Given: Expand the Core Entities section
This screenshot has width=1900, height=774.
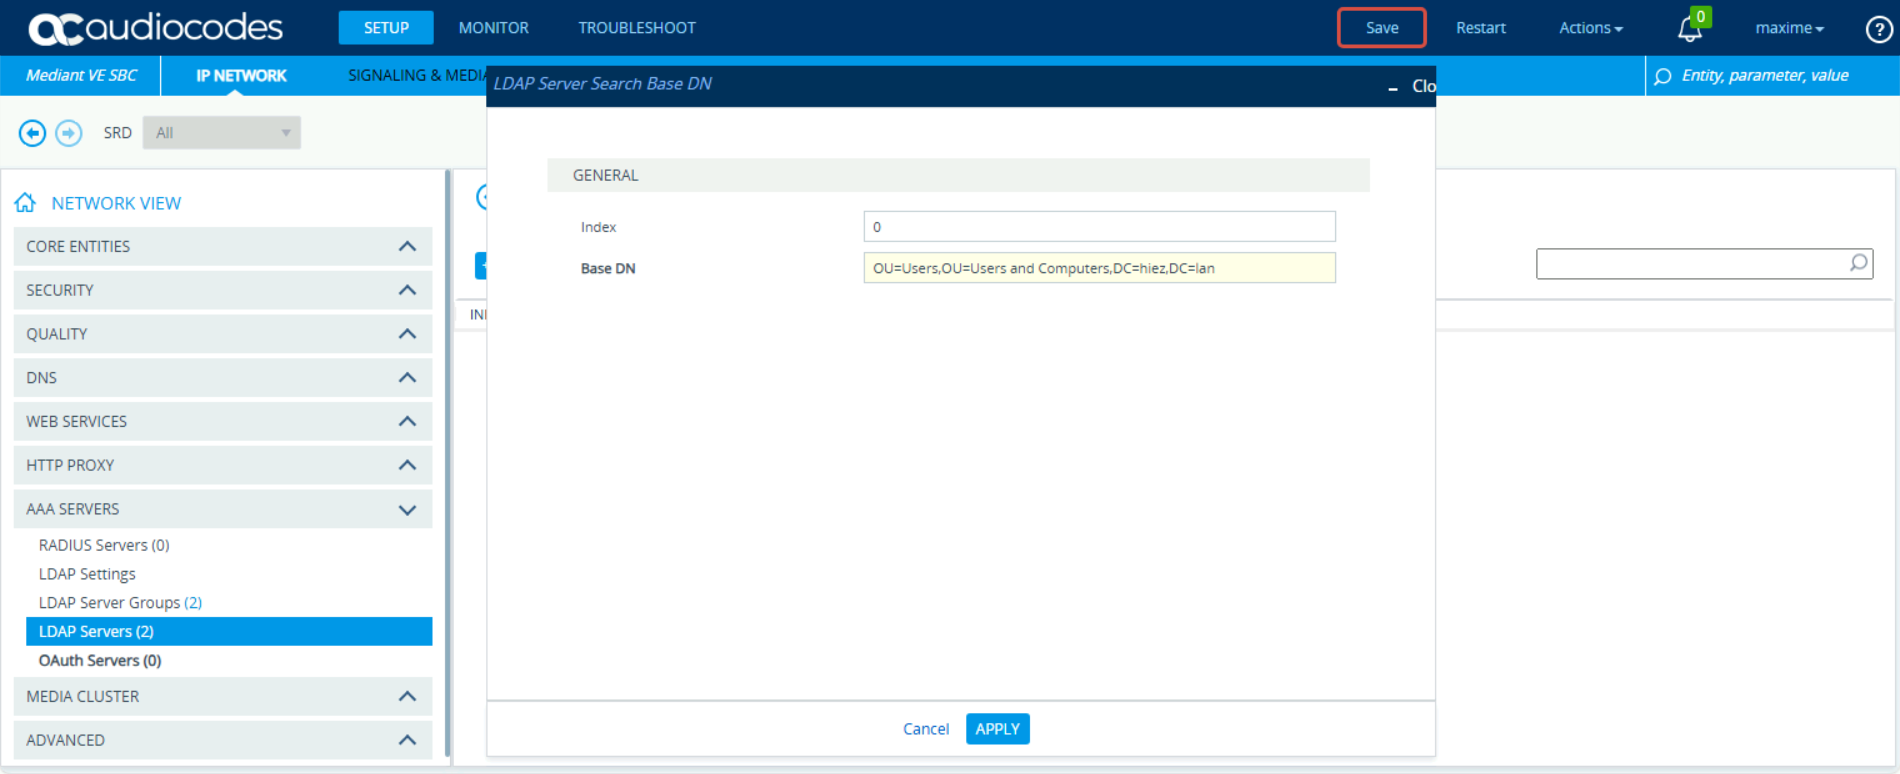Looking at the screenshot, I should 407,246.
